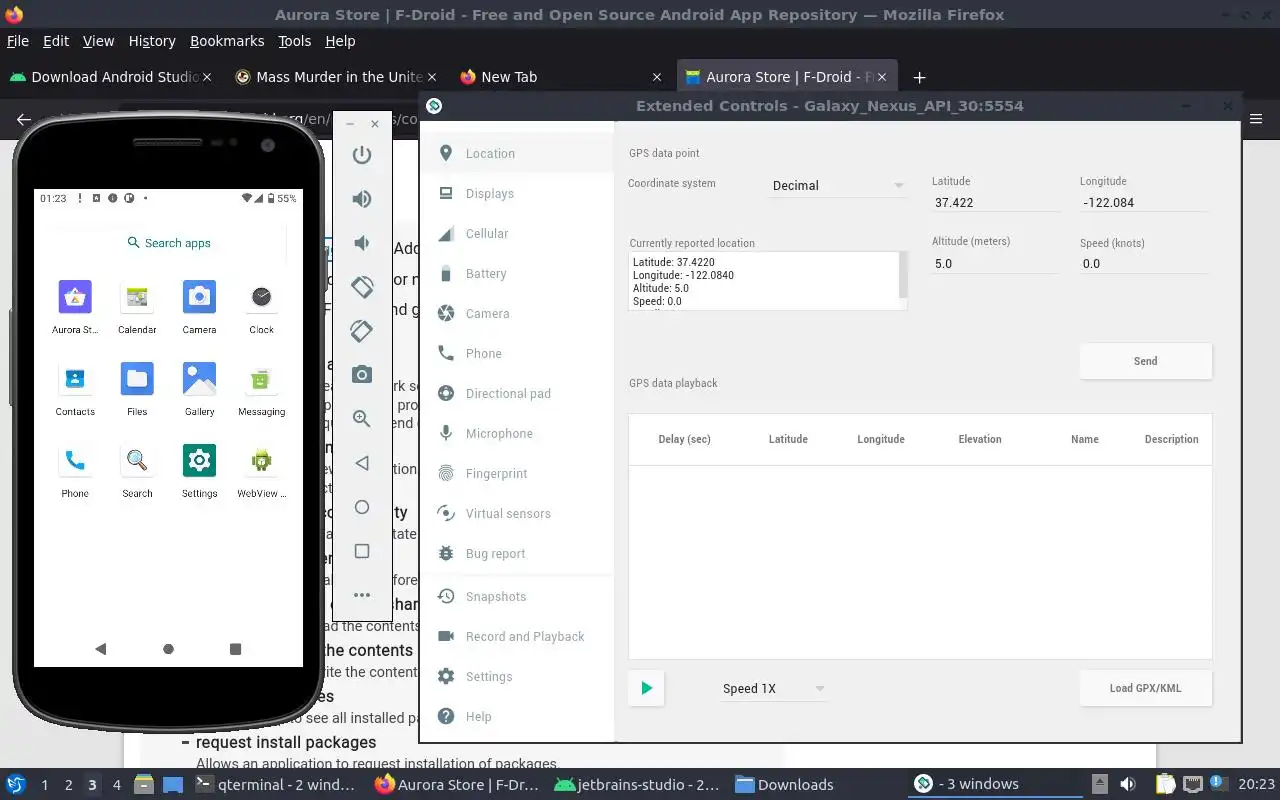Open Record and Playback section
Screen dimensions: 1280x800
[516, 636]
